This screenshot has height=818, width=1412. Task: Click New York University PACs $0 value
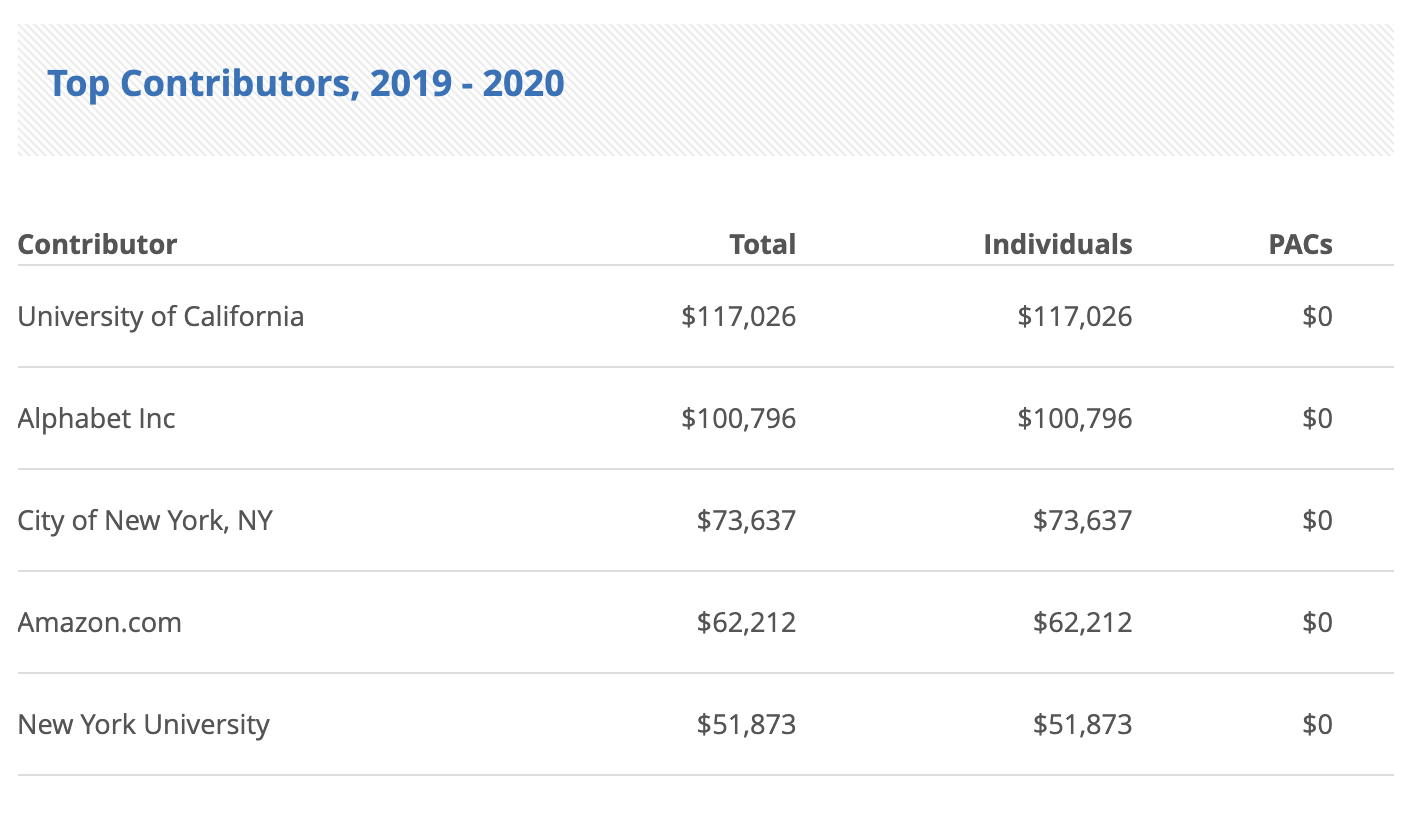(1317, 724)
